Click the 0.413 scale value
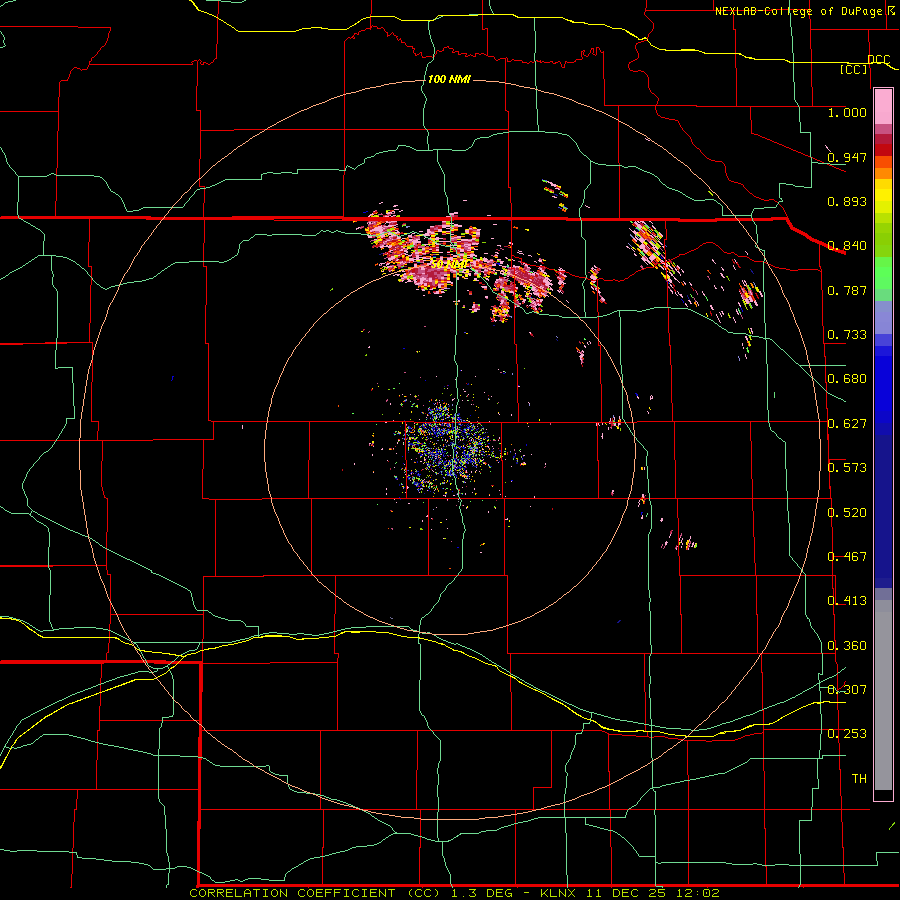900x900 pixels. (x=847, y=601)
